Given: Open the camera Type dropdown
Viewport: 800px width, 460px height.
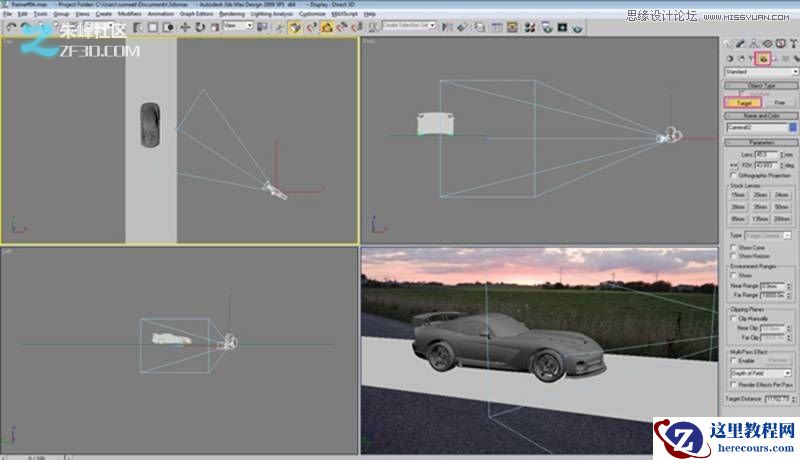Looking at the screenshot, I should point(768,235).
